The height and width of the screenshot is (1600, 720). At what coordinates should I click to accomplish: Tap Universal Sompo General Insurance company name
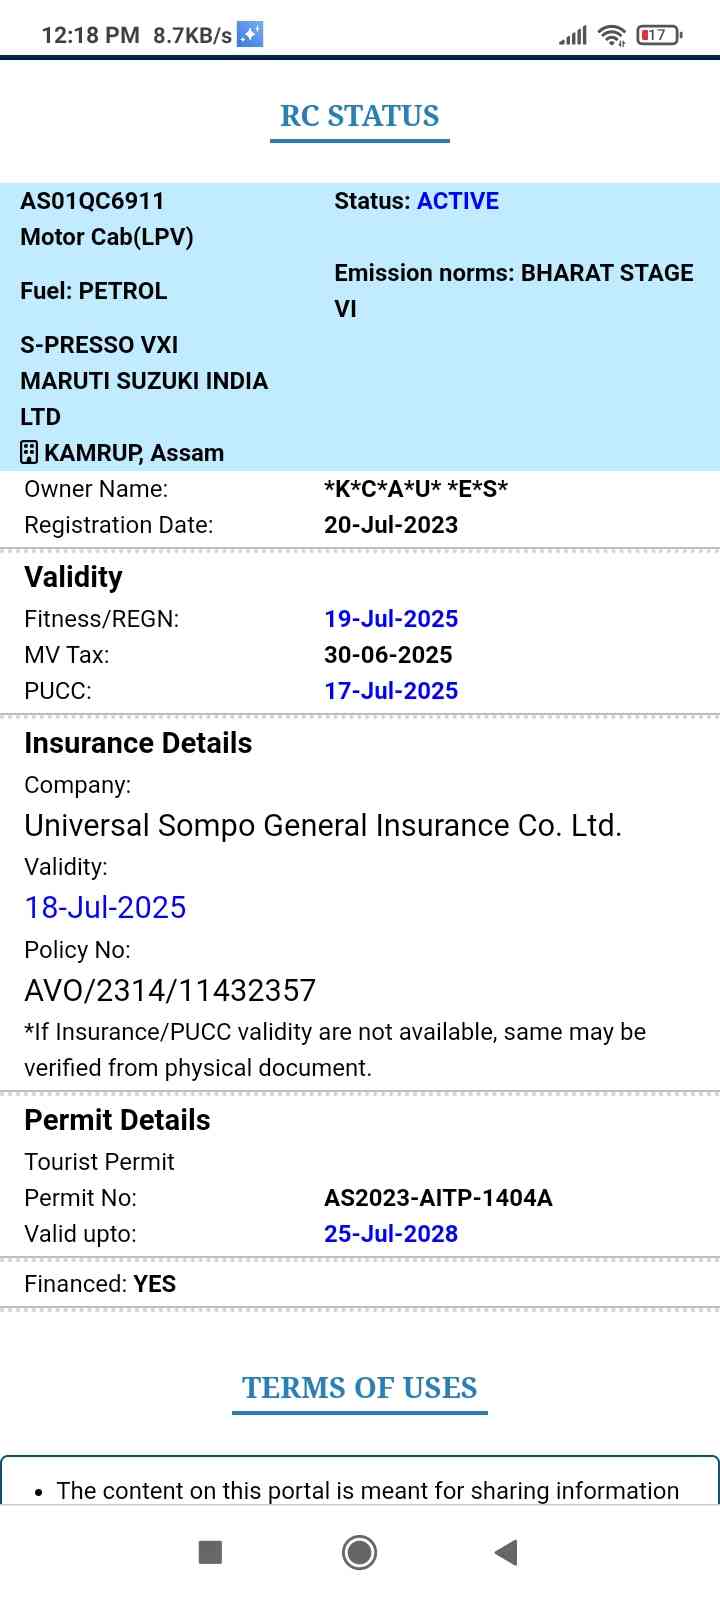323,826
